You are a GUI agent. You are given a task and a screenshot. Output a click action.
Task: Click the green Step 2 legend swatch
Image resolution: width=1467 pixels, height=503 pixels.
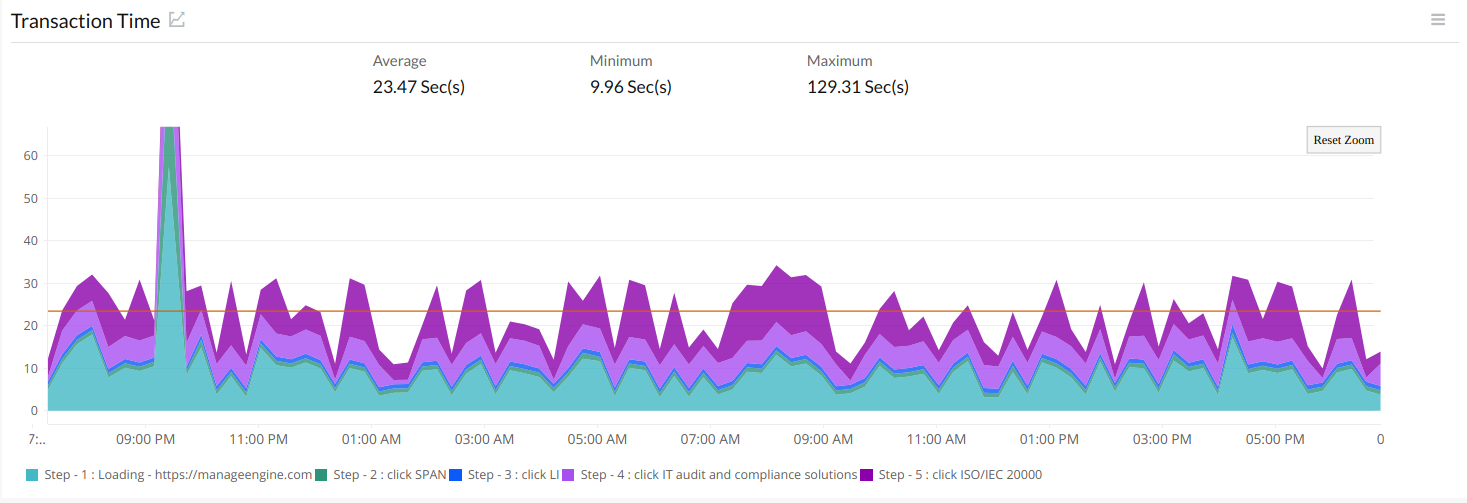(322, 475)
